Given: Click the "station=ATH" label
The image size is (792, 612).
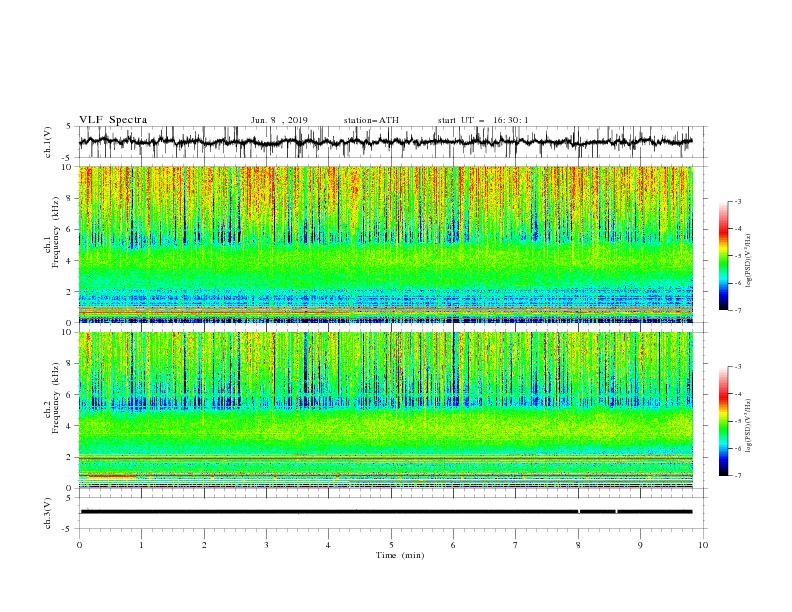Looking at the screenshot, I should (x=371, y=120).
